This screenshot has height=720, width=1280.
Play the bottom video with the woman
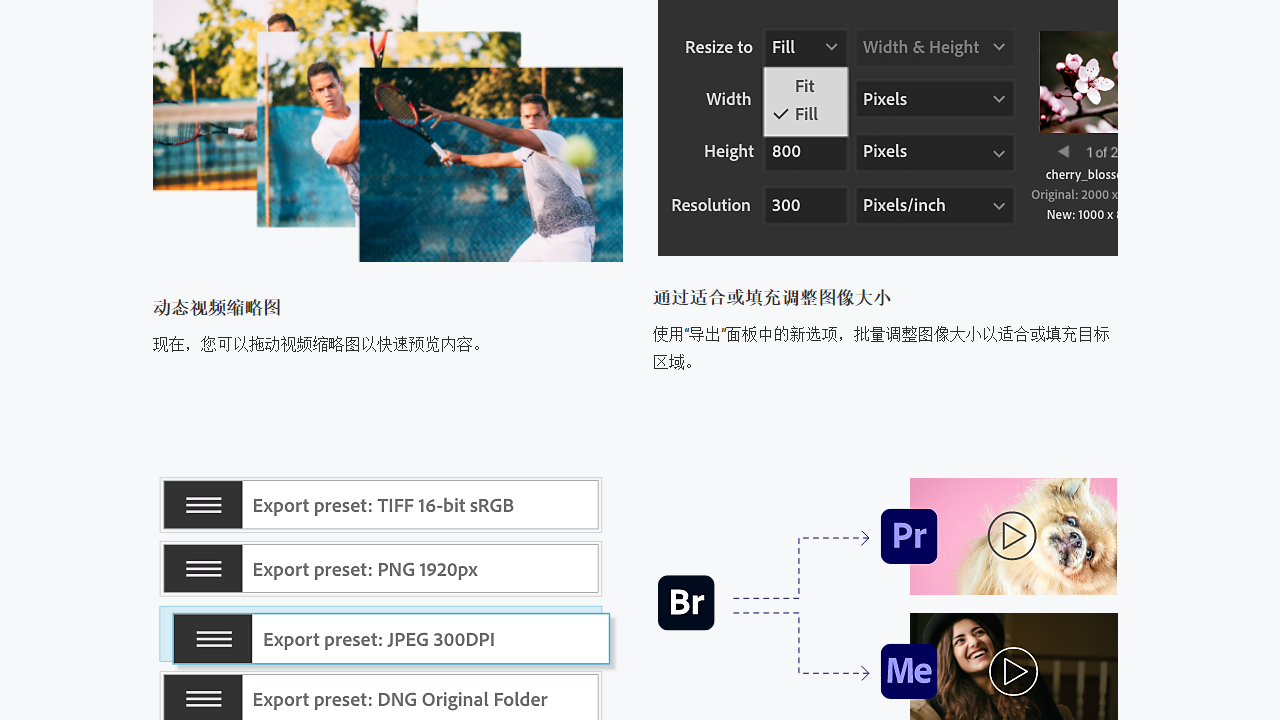coord(1013,671)
